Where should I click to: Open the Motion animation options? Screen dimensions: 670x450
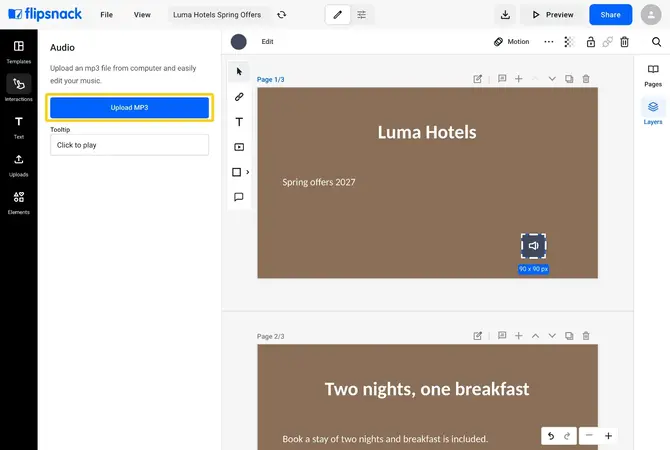(511, 41)
